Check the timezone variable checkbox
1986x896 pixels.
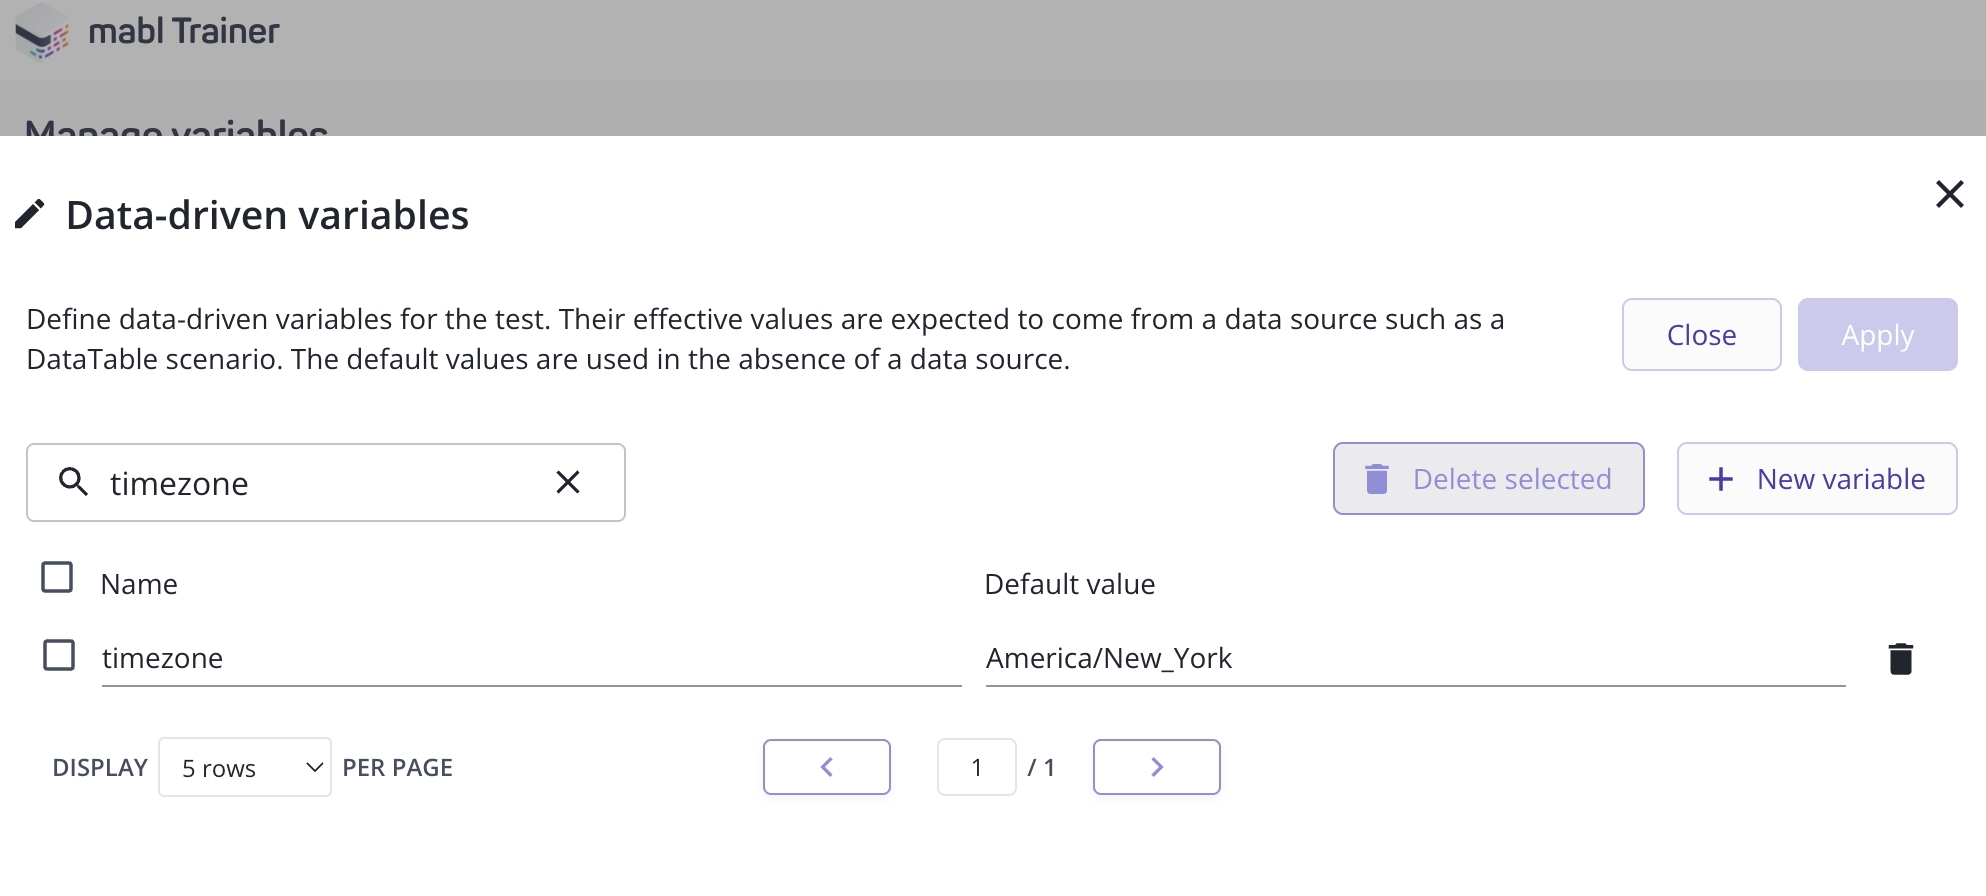59,656
